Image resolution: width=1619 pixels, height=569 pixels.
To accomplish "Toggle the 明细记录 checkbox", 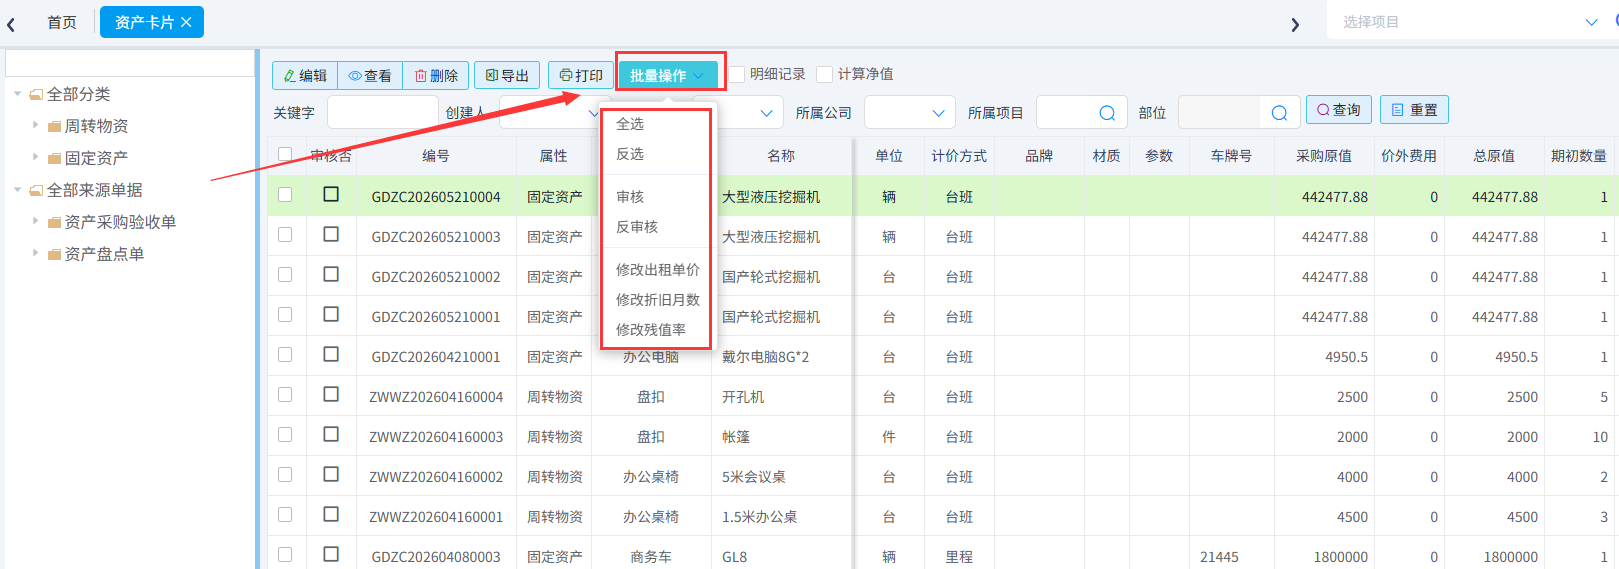I will [x=737, y=74].
